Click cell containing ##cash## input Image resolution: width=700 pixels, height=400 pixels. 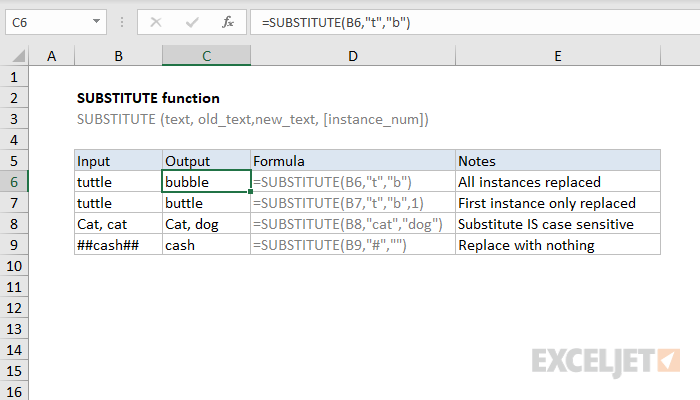tap(118, 245)
